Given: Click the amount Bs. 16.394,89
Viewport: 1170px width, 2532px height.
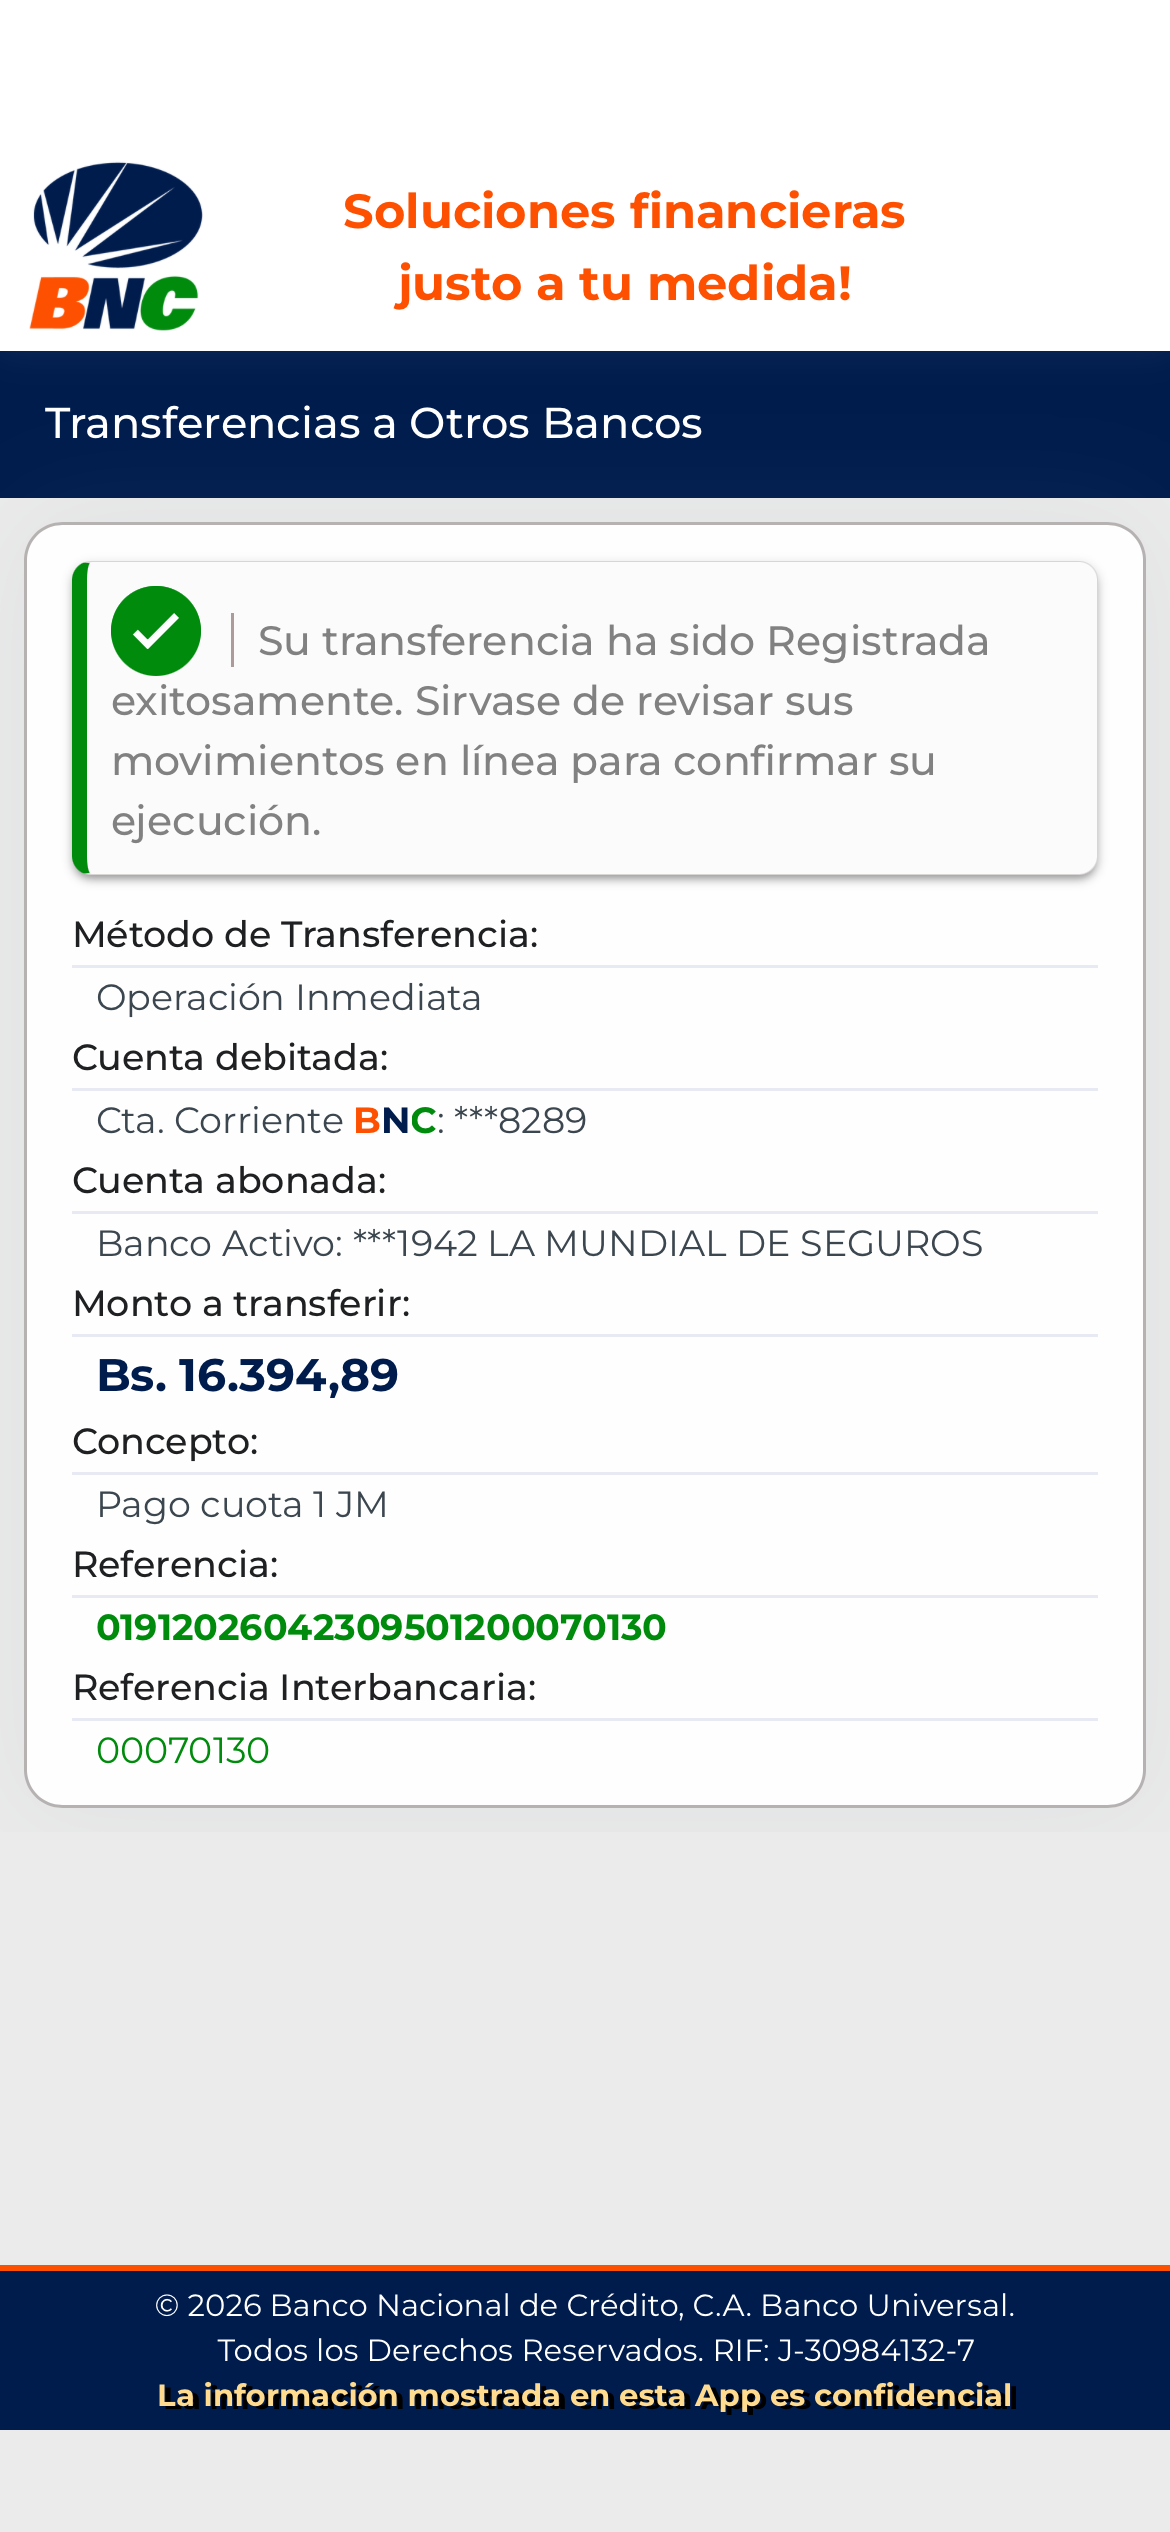Looking at the screenshot, I should click(247, 1375).
